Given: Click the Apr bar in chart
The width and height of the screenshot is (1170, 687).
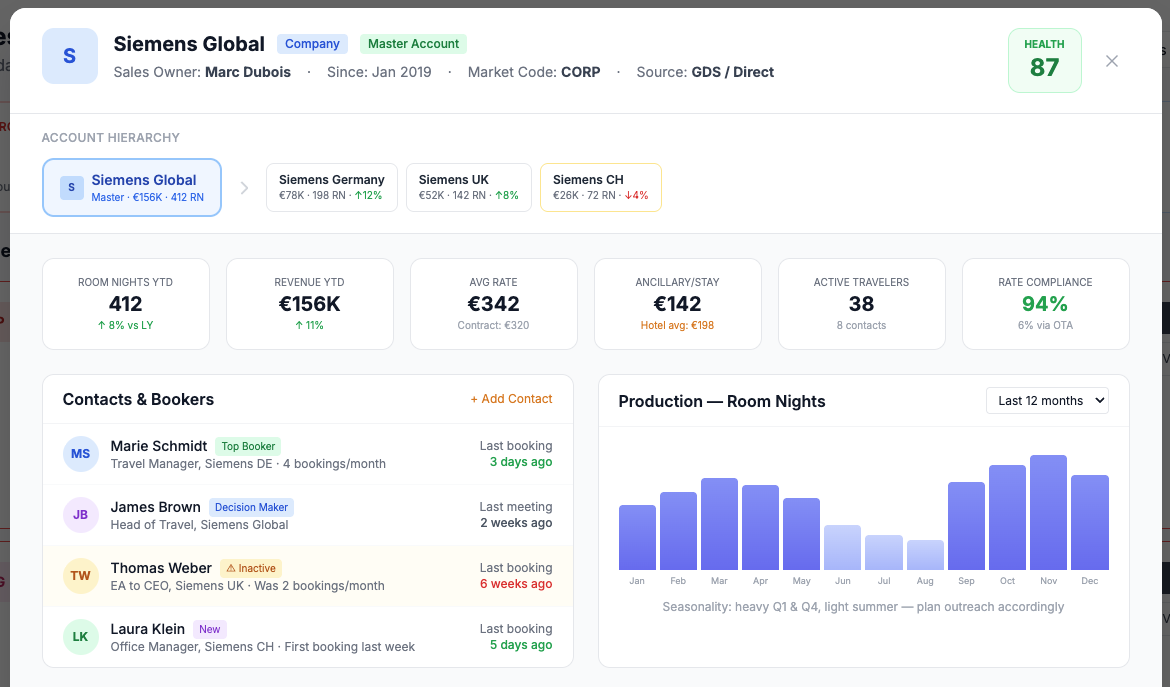Looking at the screenshot, I should (x=760, y=527).
